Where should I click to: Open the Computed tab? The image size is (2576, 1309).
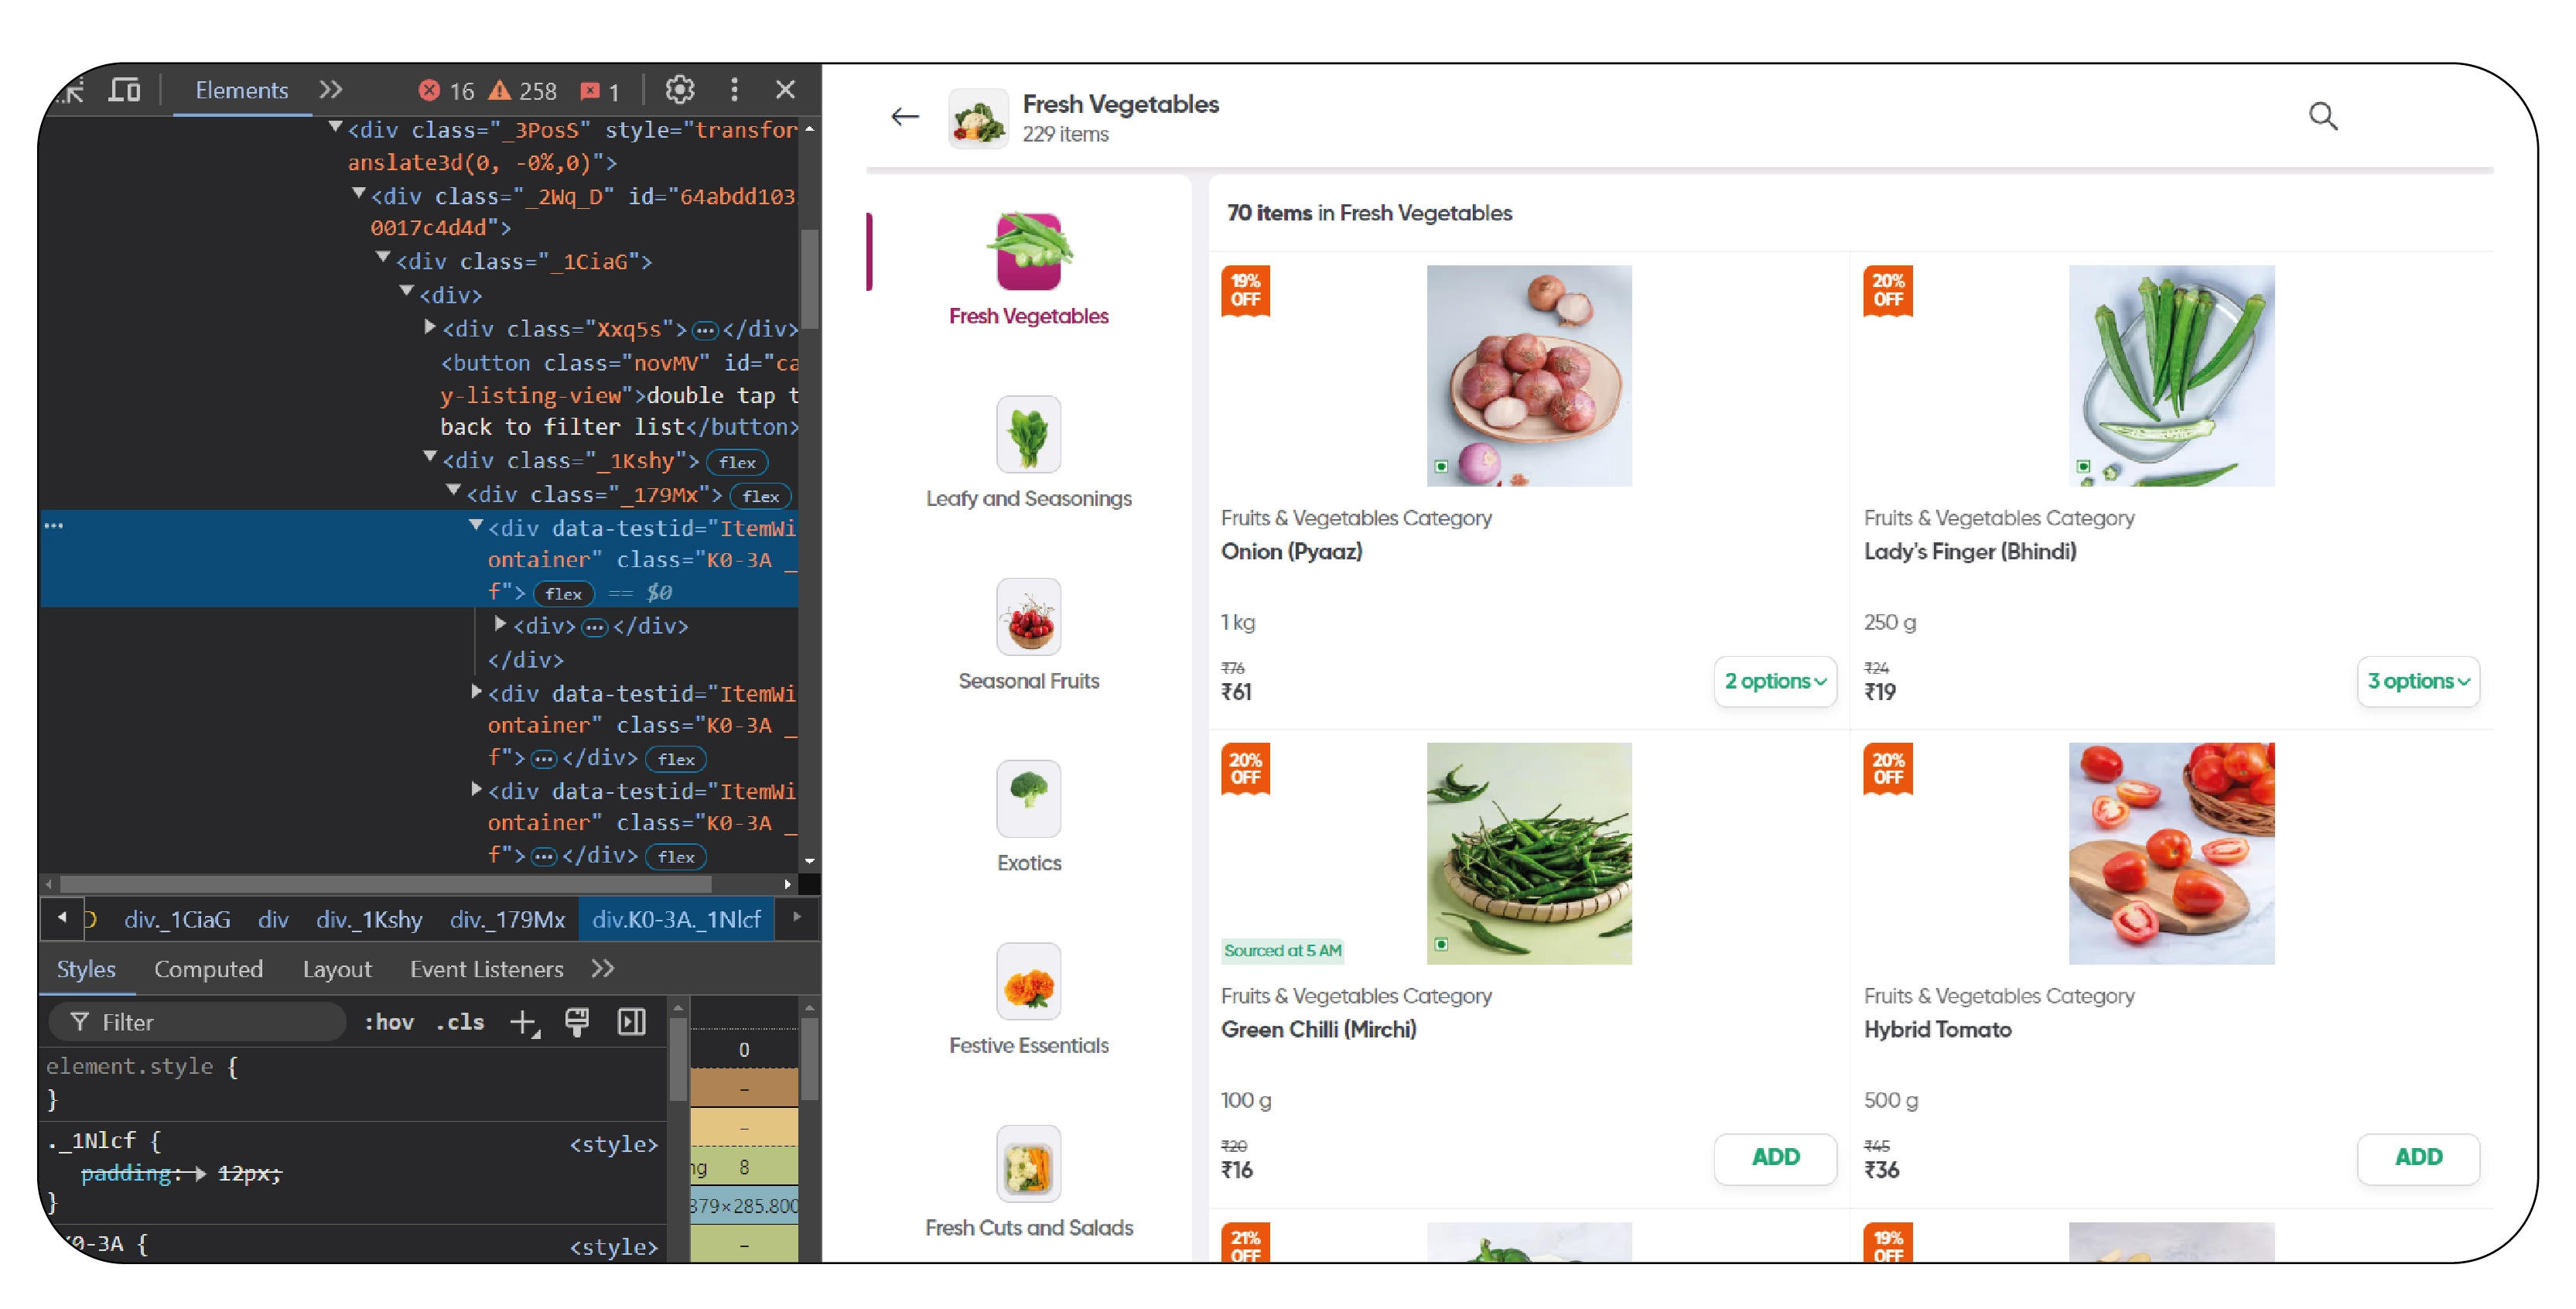click(208, 969)
